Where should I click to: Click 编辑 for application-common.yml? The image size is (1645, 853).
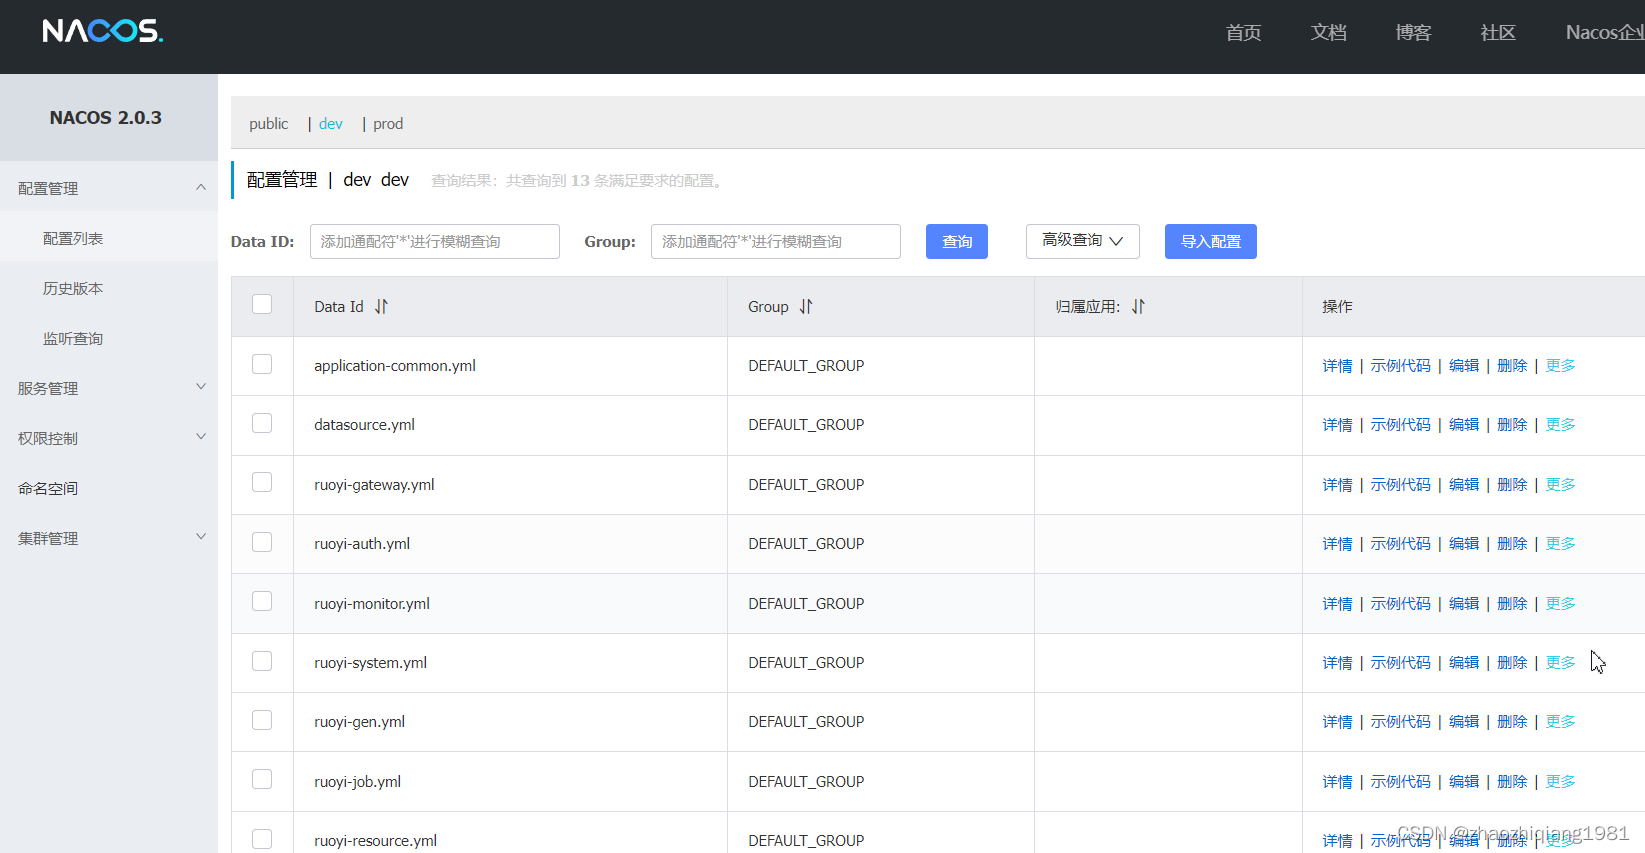pyautogui.click(x=1464, y=366)
